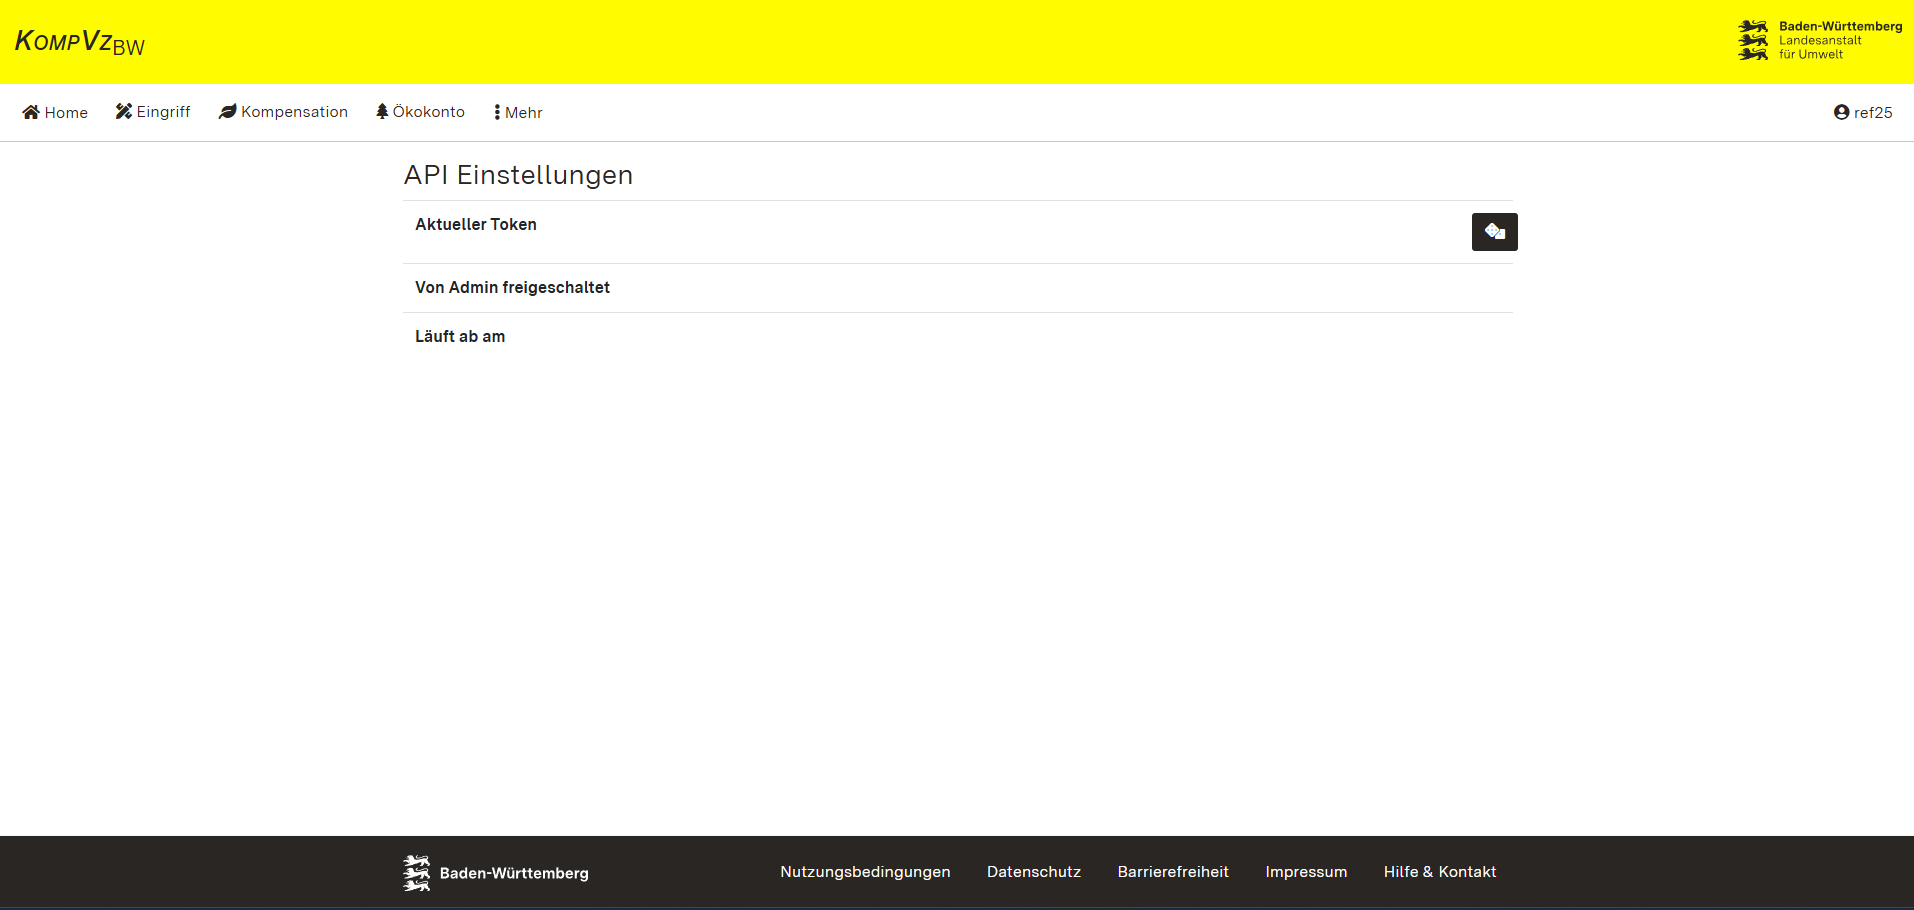
Task: Open the Datenschutz page
Action: (1033, 872)
